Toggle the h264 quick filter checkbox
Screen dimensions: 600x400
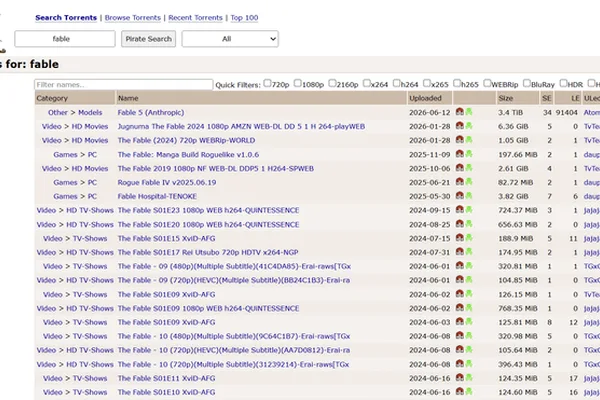click(x=397, y=83)
